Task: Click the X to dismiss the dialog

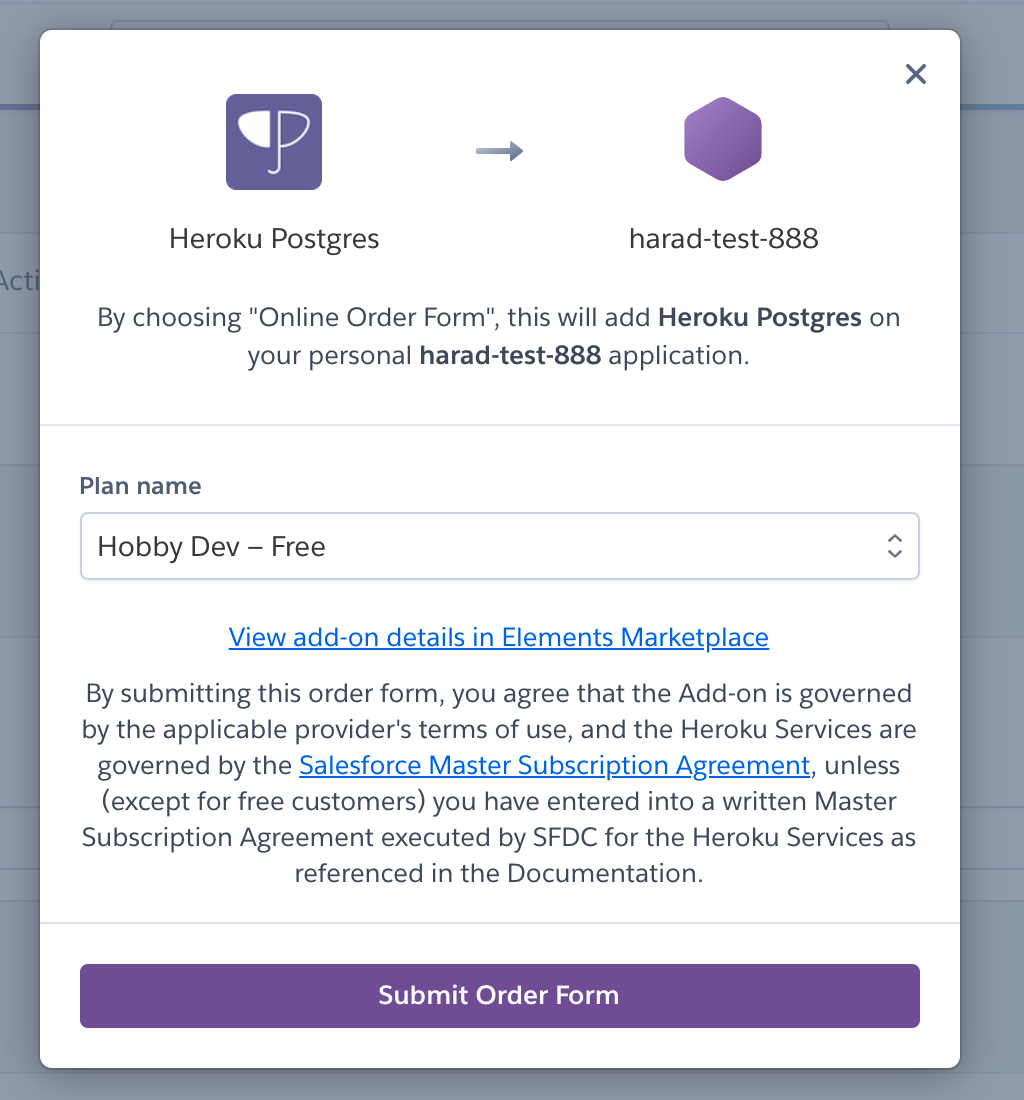Action: [x=915, y=74]
